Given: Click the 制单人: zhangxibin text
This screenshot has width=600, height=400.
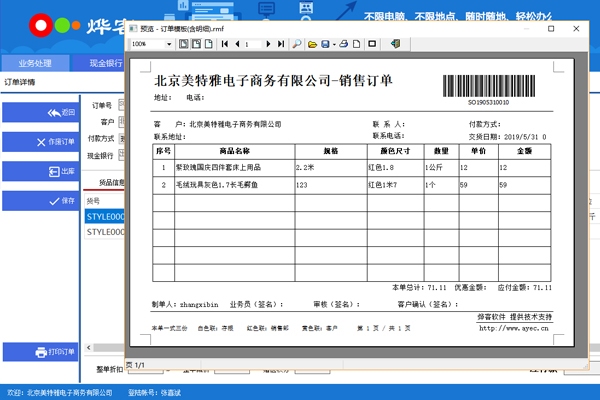Looking at the screenshot, I should coord(185,305).
